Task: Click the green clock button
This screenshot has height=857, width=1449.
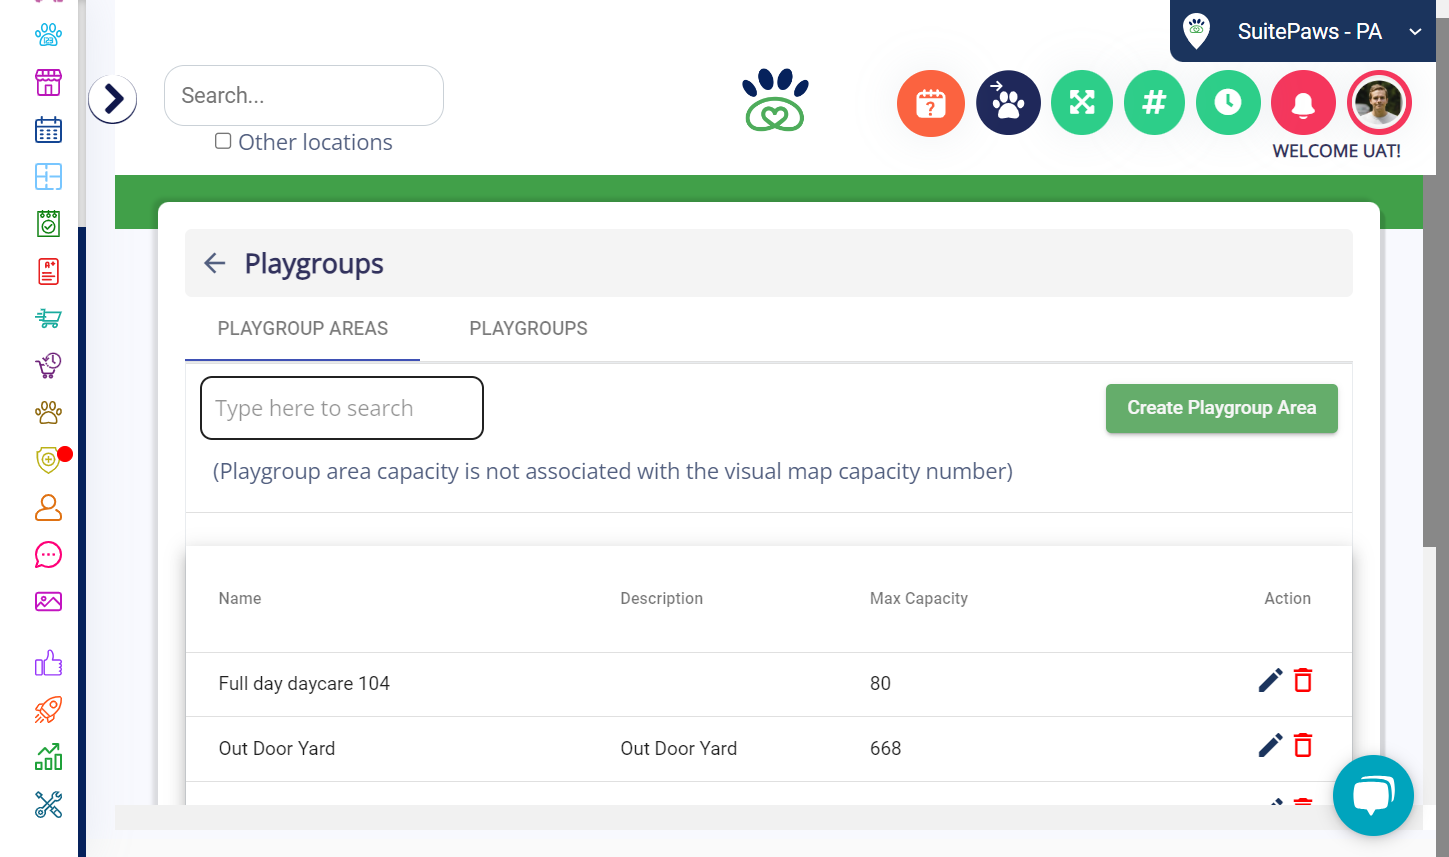Action: coord(1228,103)
